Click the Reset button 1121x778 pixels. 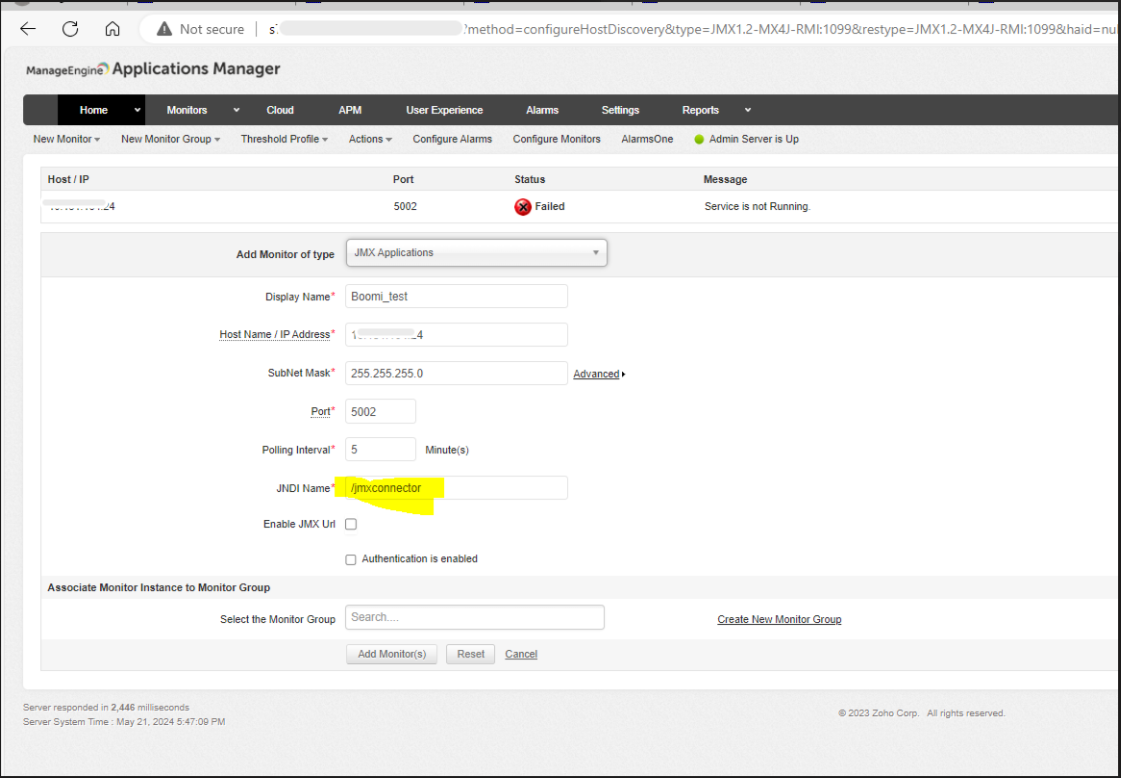click(x=470, y=653)
